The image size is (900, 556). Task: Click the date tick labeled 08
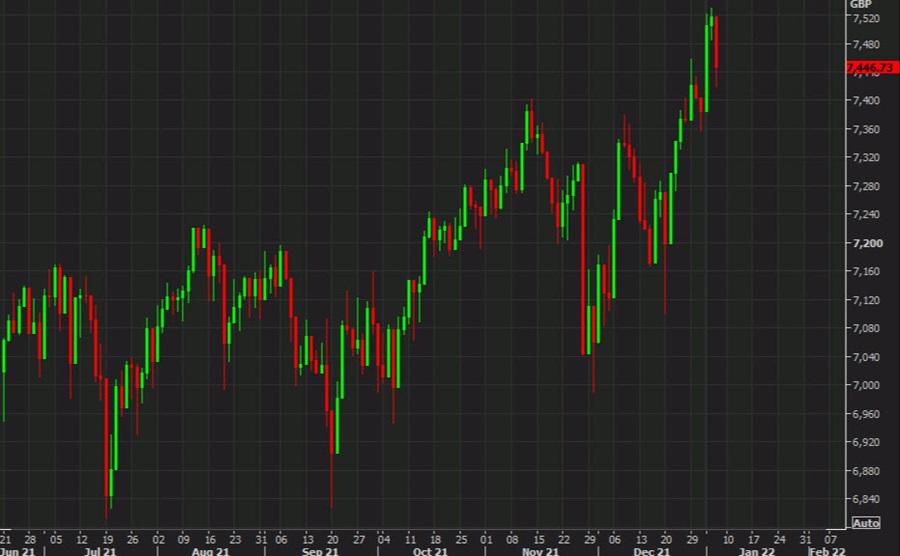[x=513, y=539]
